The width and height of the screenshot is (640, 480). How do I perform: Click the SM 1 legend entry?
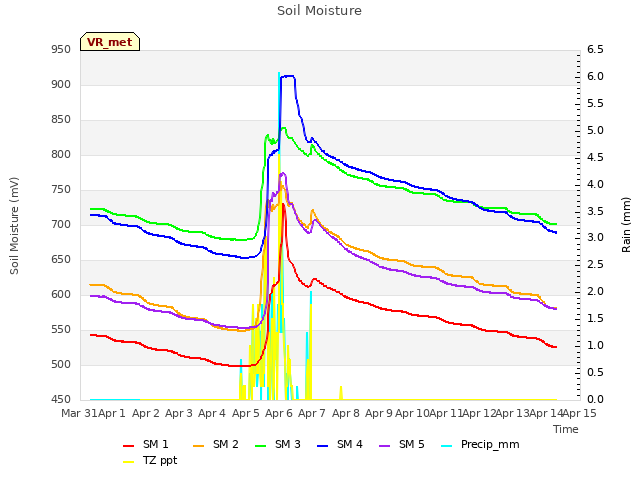pos(146,444)
